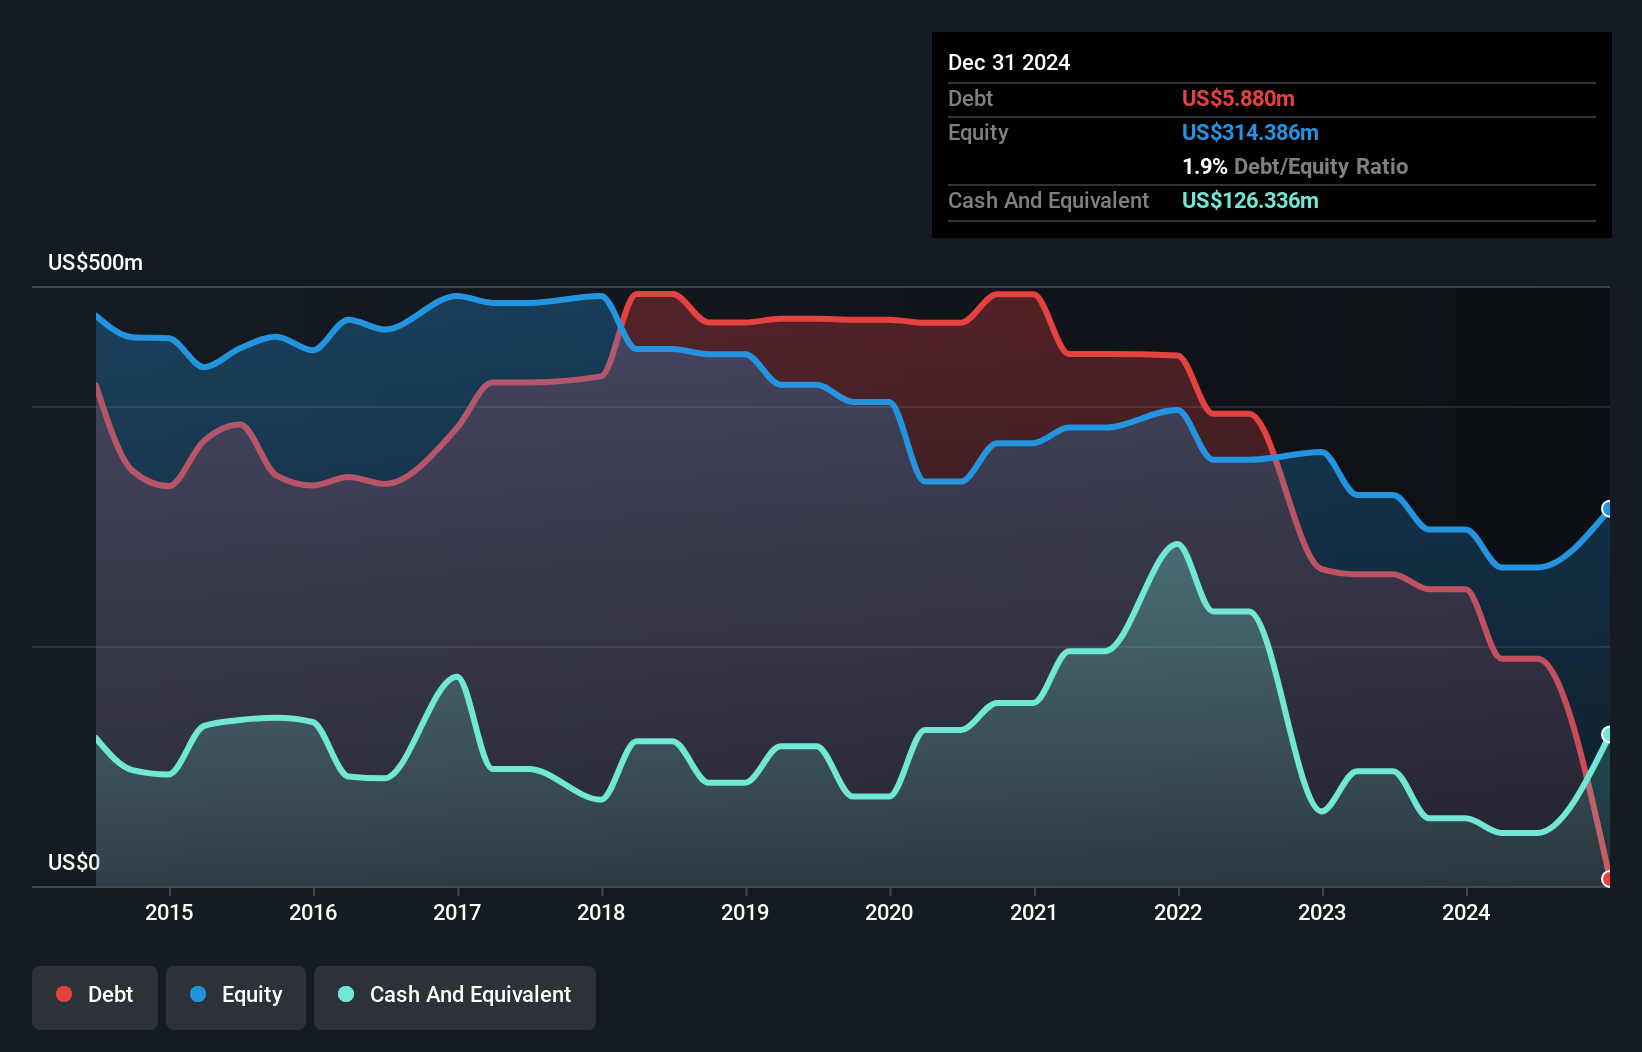
Task: Click the US$0 y-axis label
Action: [74, 862]
